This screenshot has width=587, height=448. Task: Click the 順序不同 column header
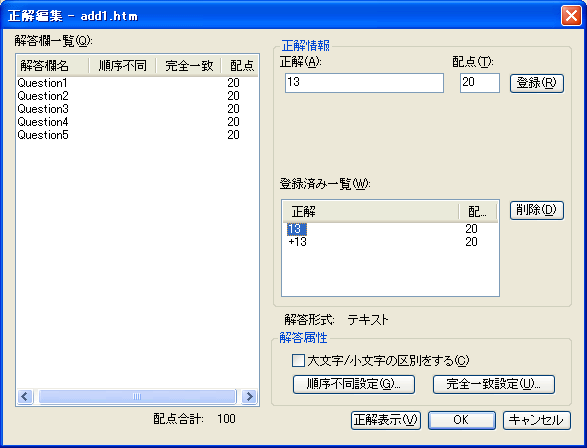(122, 66)
